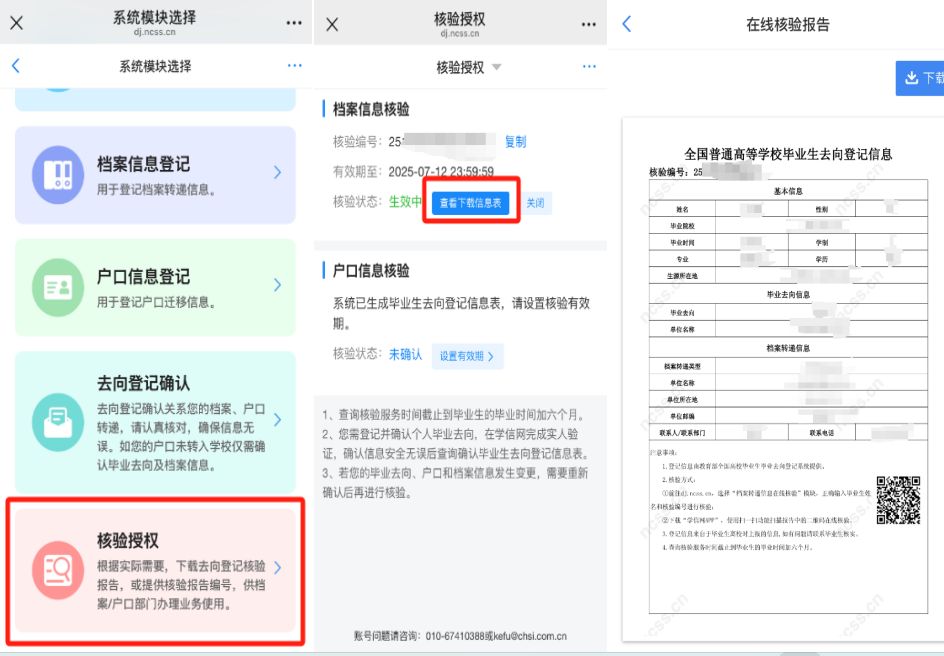Open blue three-dot menu in 核验授权 panel
Screen dimensions: 944x656
coord(589,67)
